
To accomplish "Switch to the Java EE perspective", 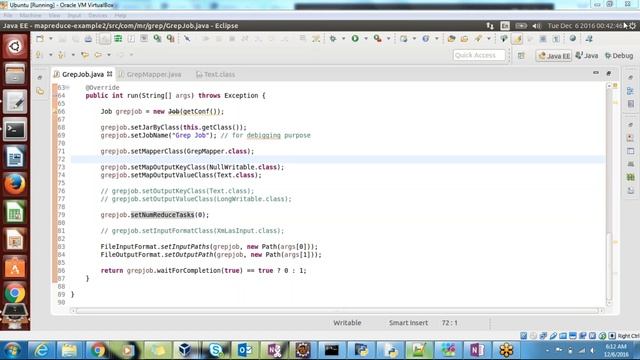I will 554,56.
